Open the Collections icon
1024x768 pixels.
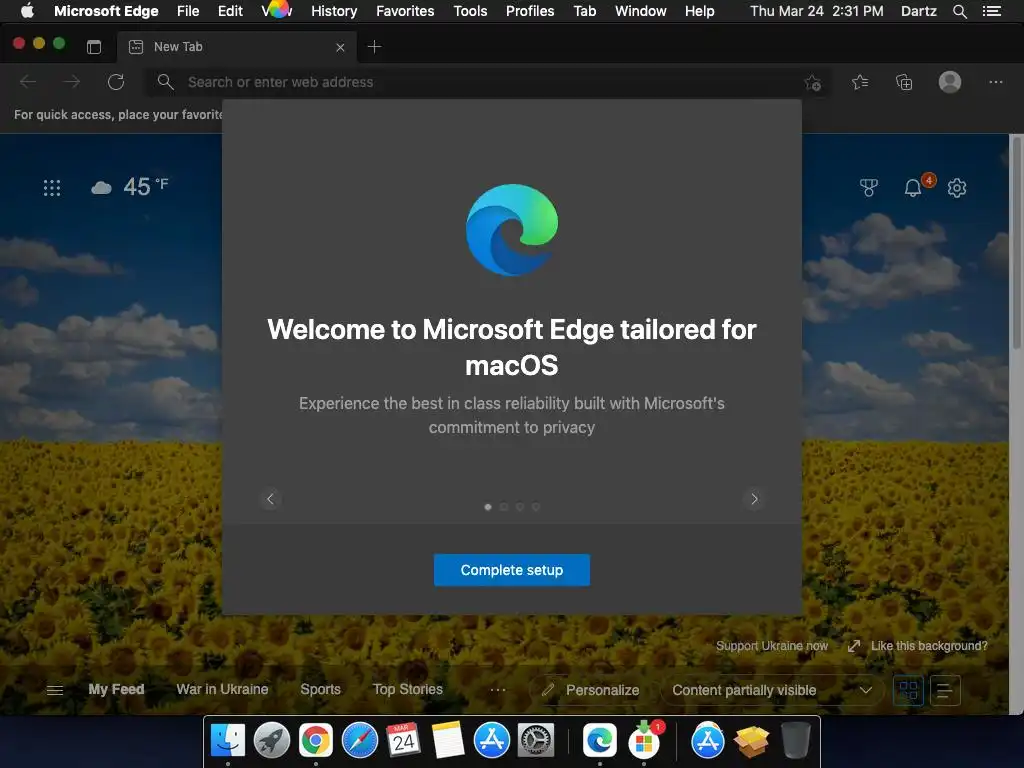(904, 82)
